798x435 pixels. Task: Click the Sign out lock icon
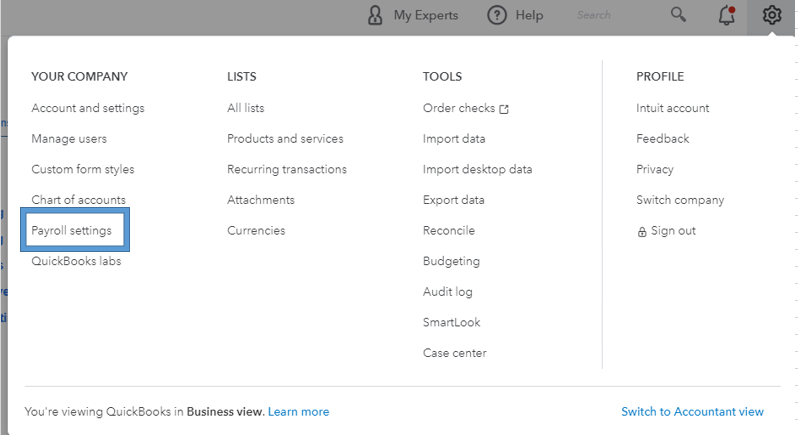(642, 231)
